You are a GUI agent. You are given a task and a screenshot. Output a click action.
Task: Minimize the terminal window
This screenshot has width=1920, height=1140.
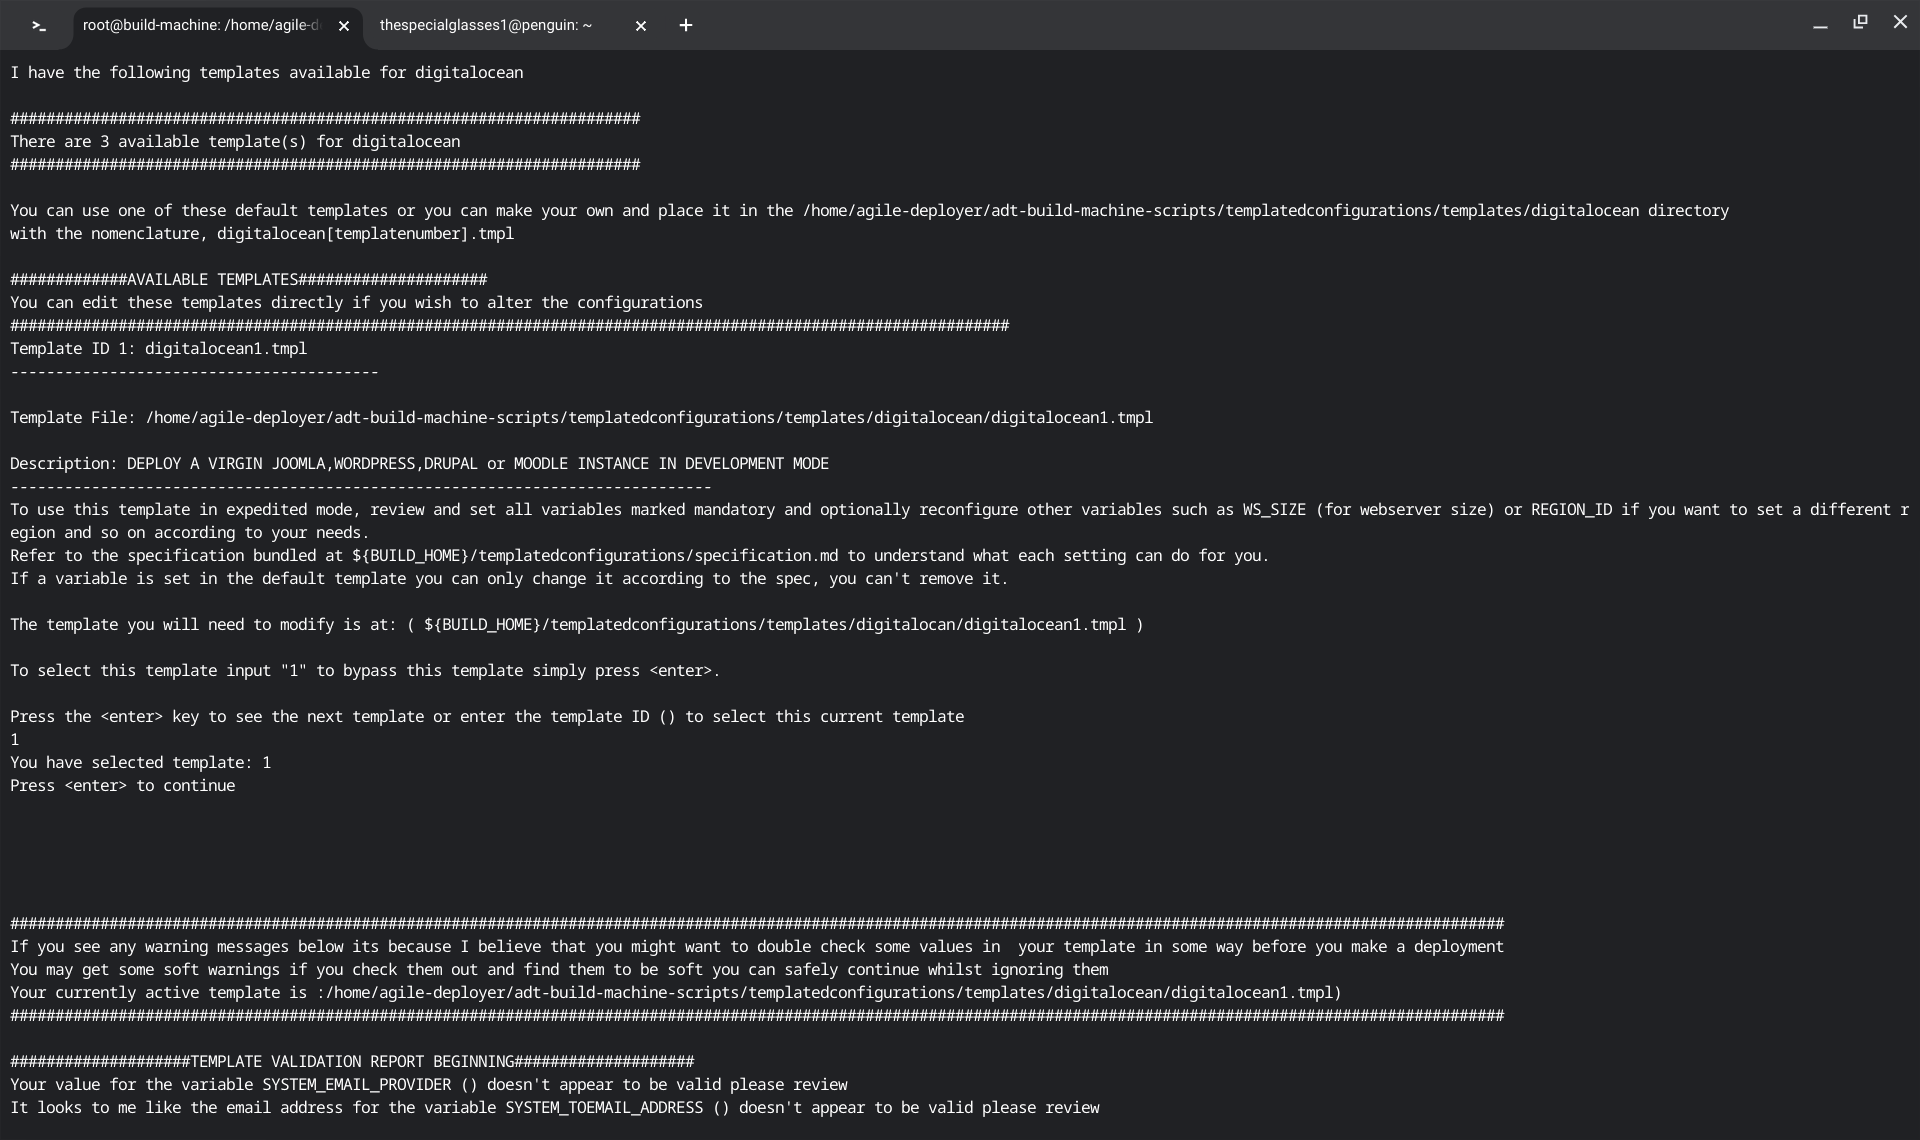1820,24
